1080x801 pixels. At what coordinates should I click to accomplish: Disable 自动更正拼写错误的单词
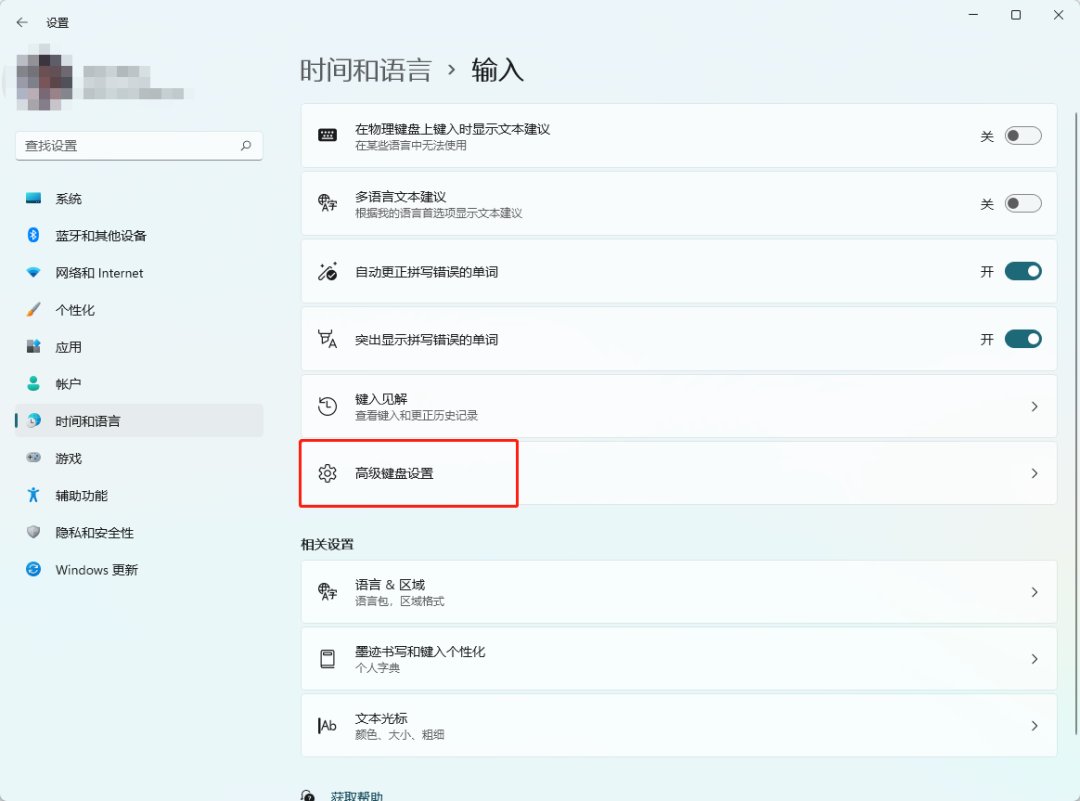[x=1022, y=270]
